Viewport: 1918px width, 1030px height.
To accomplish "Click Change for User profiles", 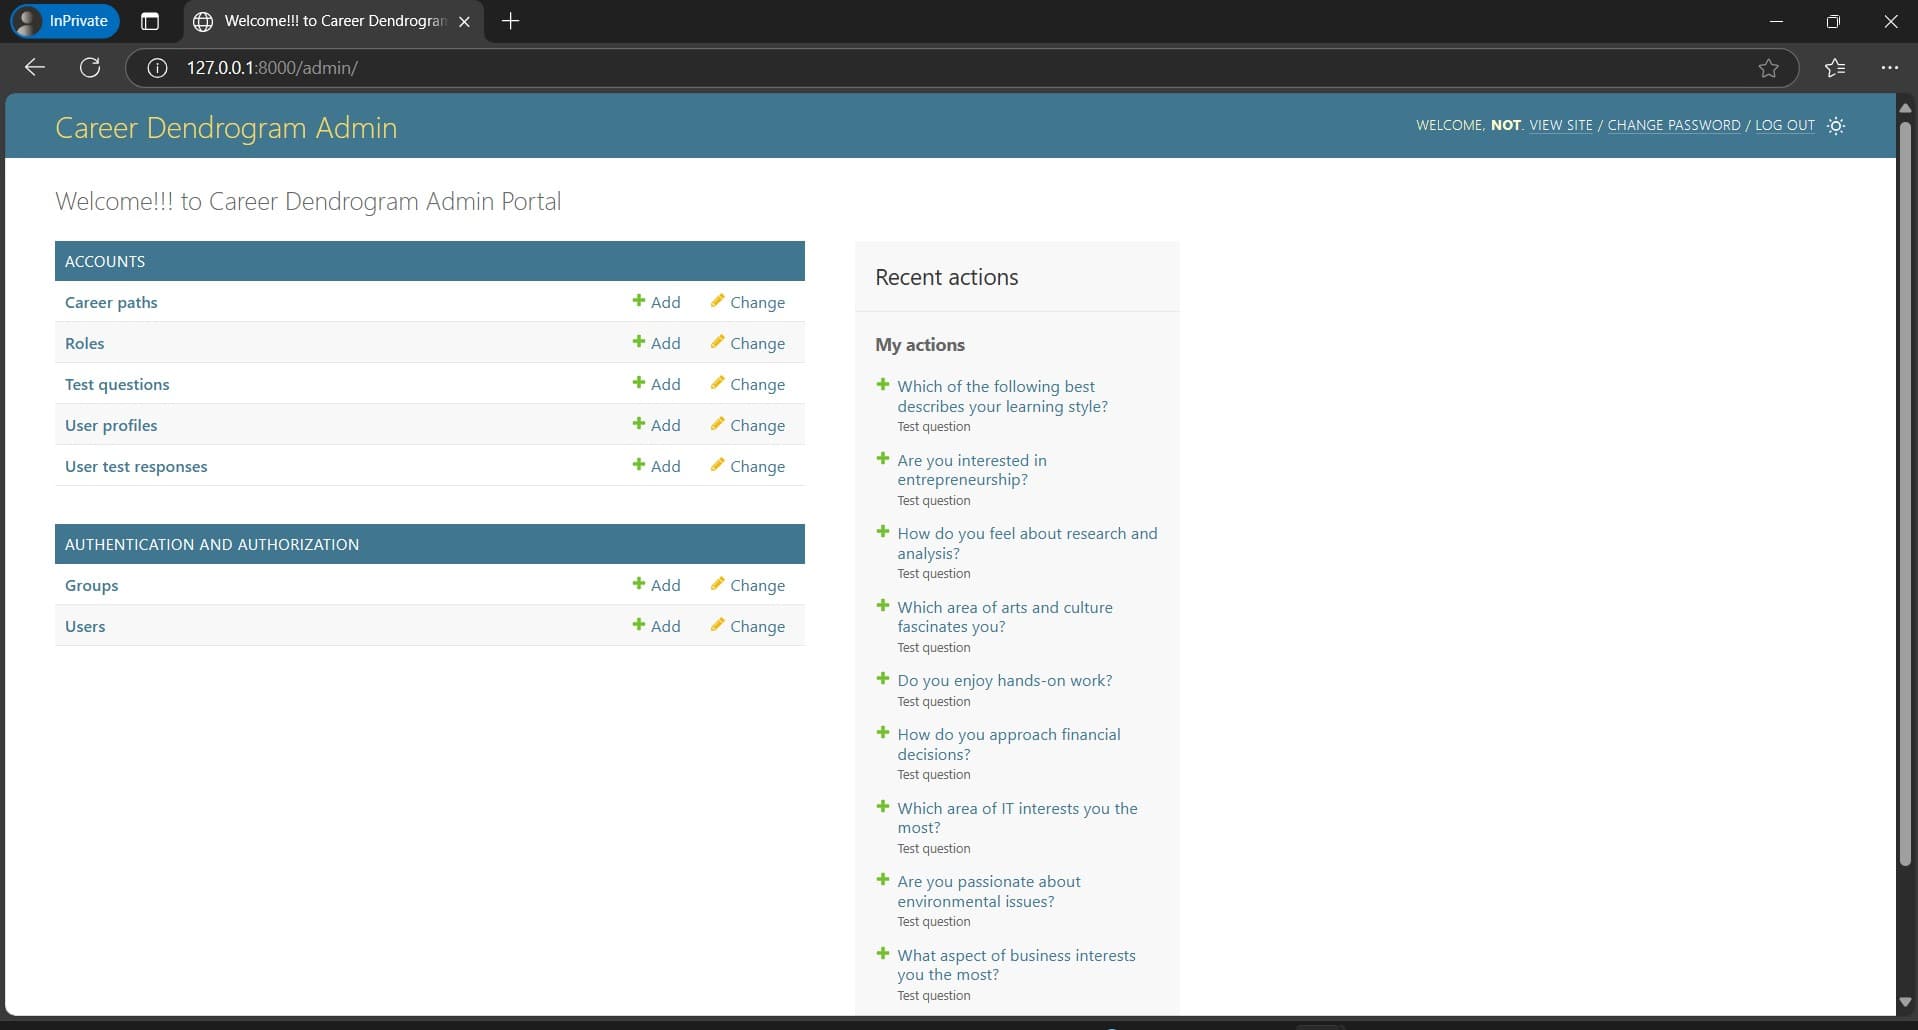I will click(x=748, y=425).
